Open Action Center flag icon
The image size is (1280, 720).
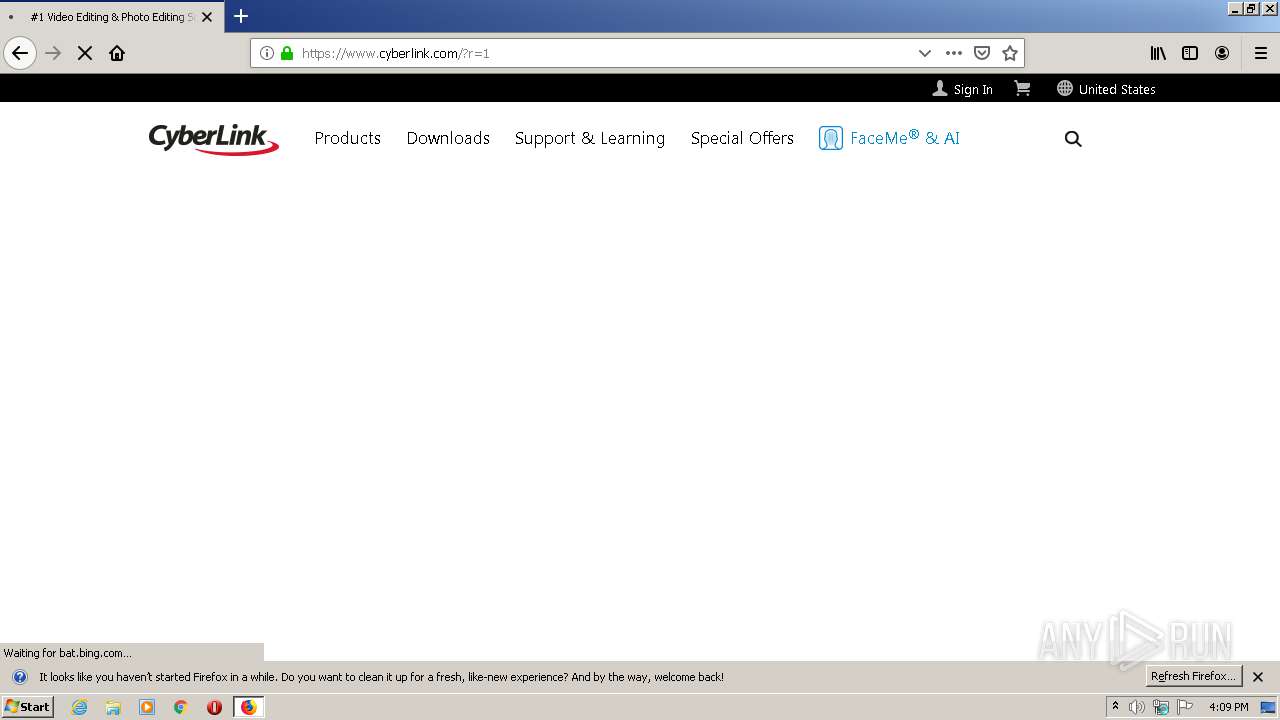[x=1185, y=707]
